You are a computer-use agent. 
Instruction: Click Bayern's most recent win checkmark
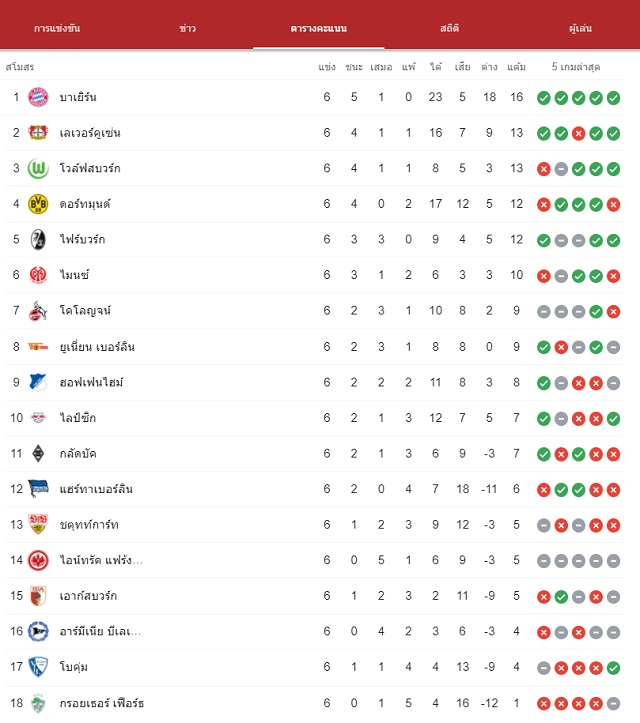(613, 98)
